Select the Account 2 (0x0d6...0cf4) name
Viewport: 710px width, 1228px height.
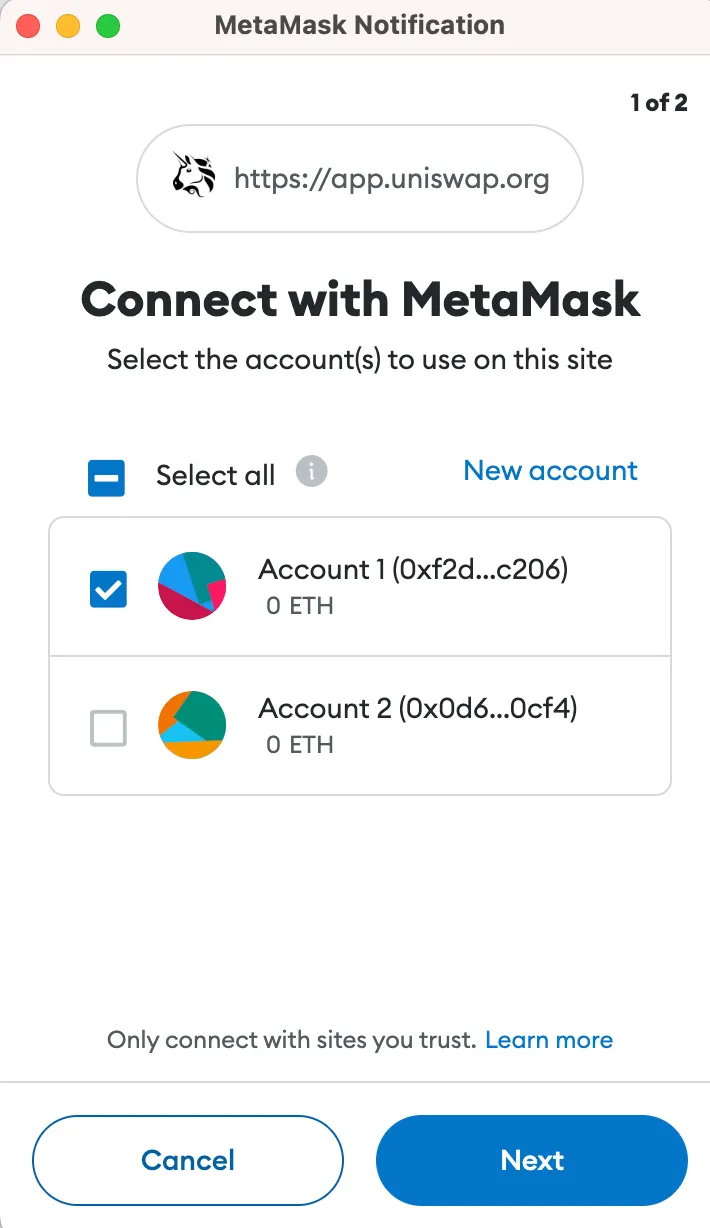[418, 709]
